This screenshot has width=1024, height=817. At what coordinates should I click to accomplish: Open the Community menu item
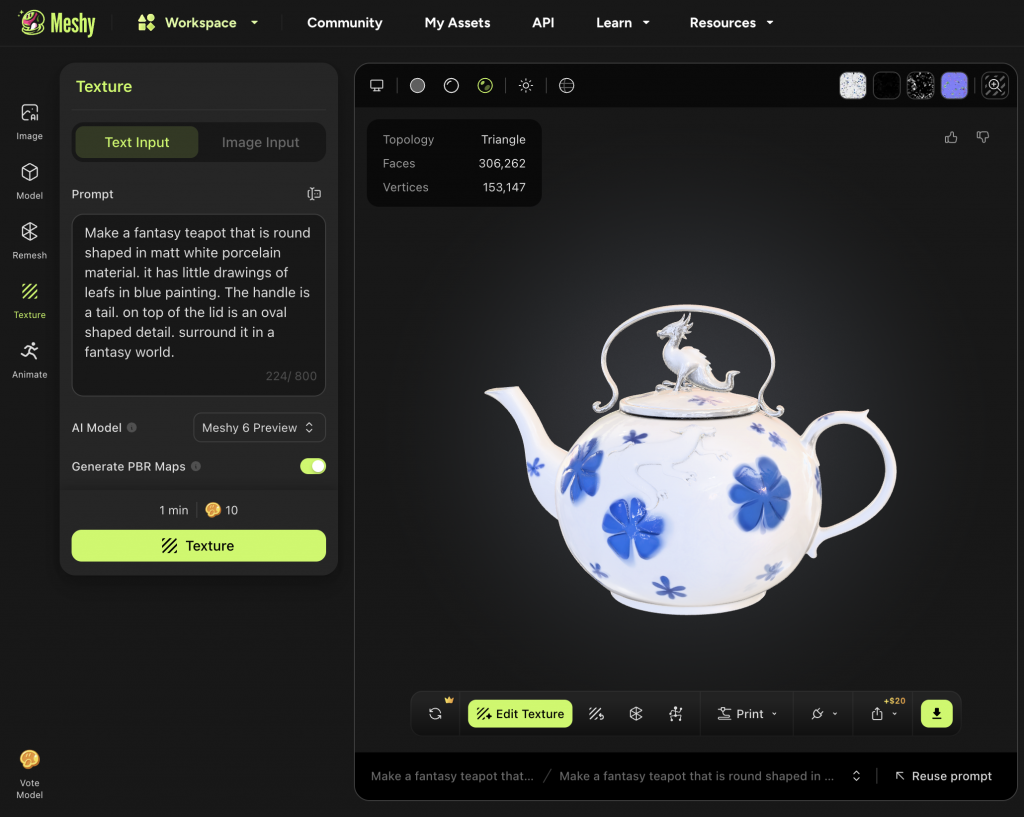[344, 22]
